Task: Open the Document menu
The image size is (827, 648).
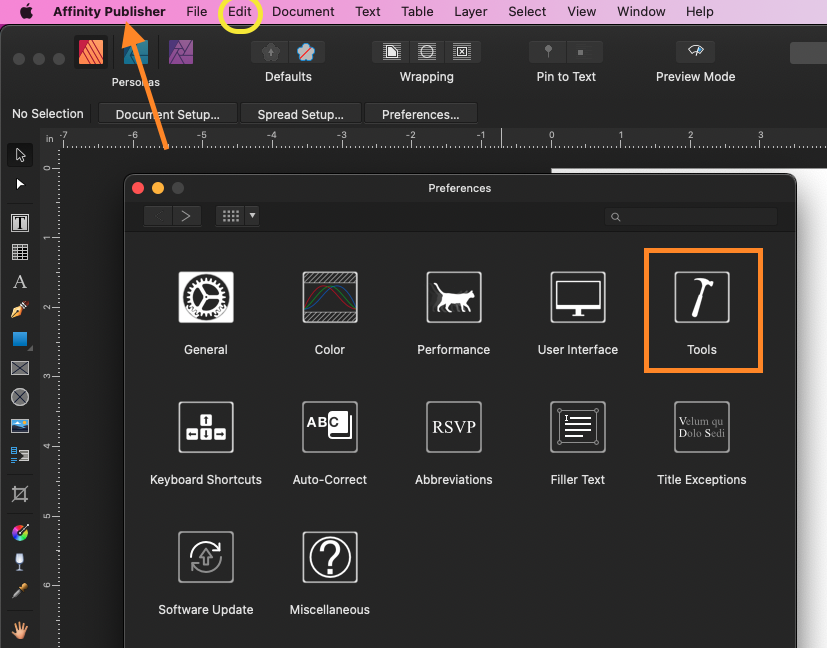Action: (303, 12)
